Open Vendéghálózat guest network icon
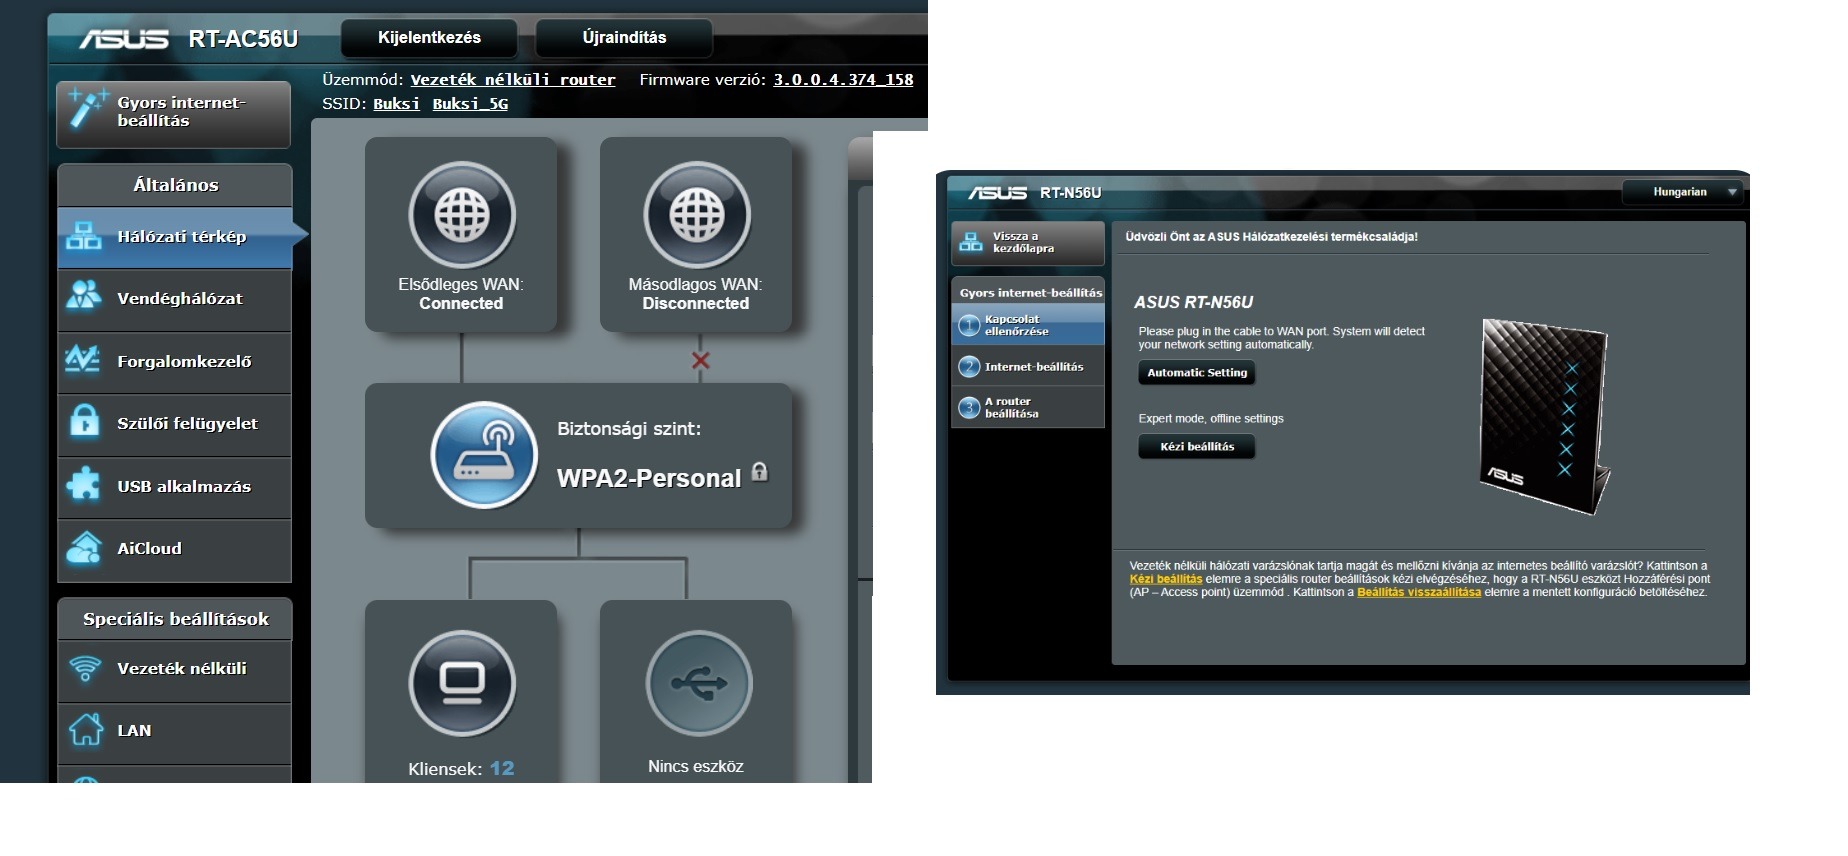Viewport: 1848px width, 856px height. (84, 297)
